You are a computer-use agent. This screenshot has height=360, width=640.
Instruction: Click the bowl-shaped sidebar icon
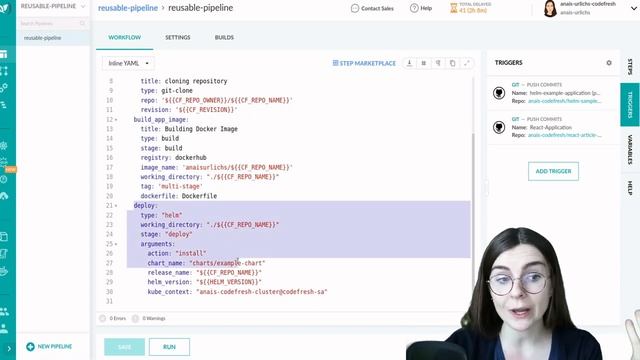pyautogui.click(x=4, y=271)
